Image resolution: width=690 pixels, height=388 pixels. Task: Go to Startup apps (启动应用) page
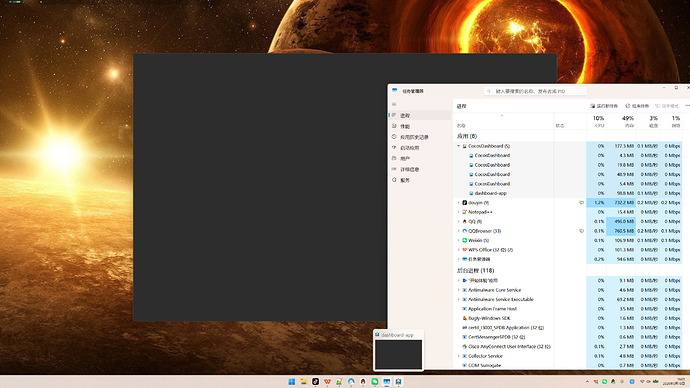point(420,148)
